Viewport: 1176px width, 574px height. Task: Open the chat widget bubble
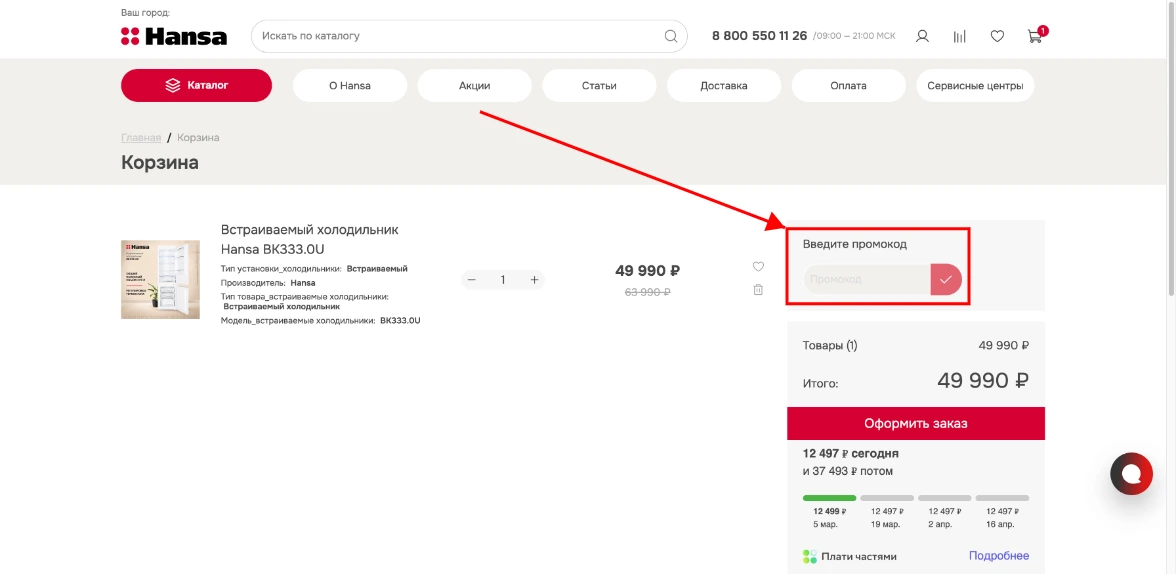pos(1131,473)
